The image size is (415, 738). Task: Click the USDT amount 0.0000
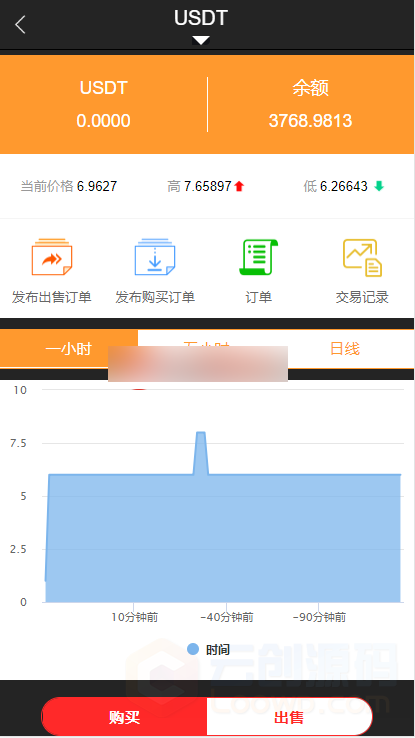tap(104, 121)
